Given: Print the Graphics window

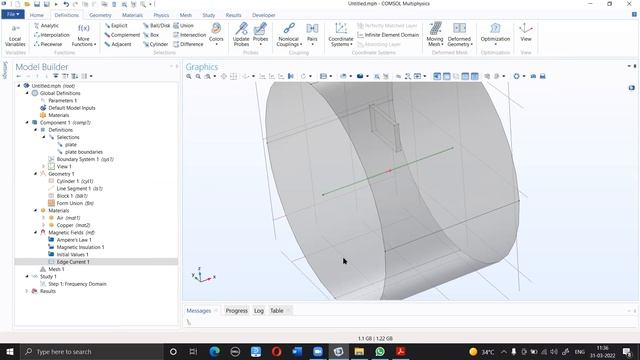Looking at the screenshot, I should (542, 76).
